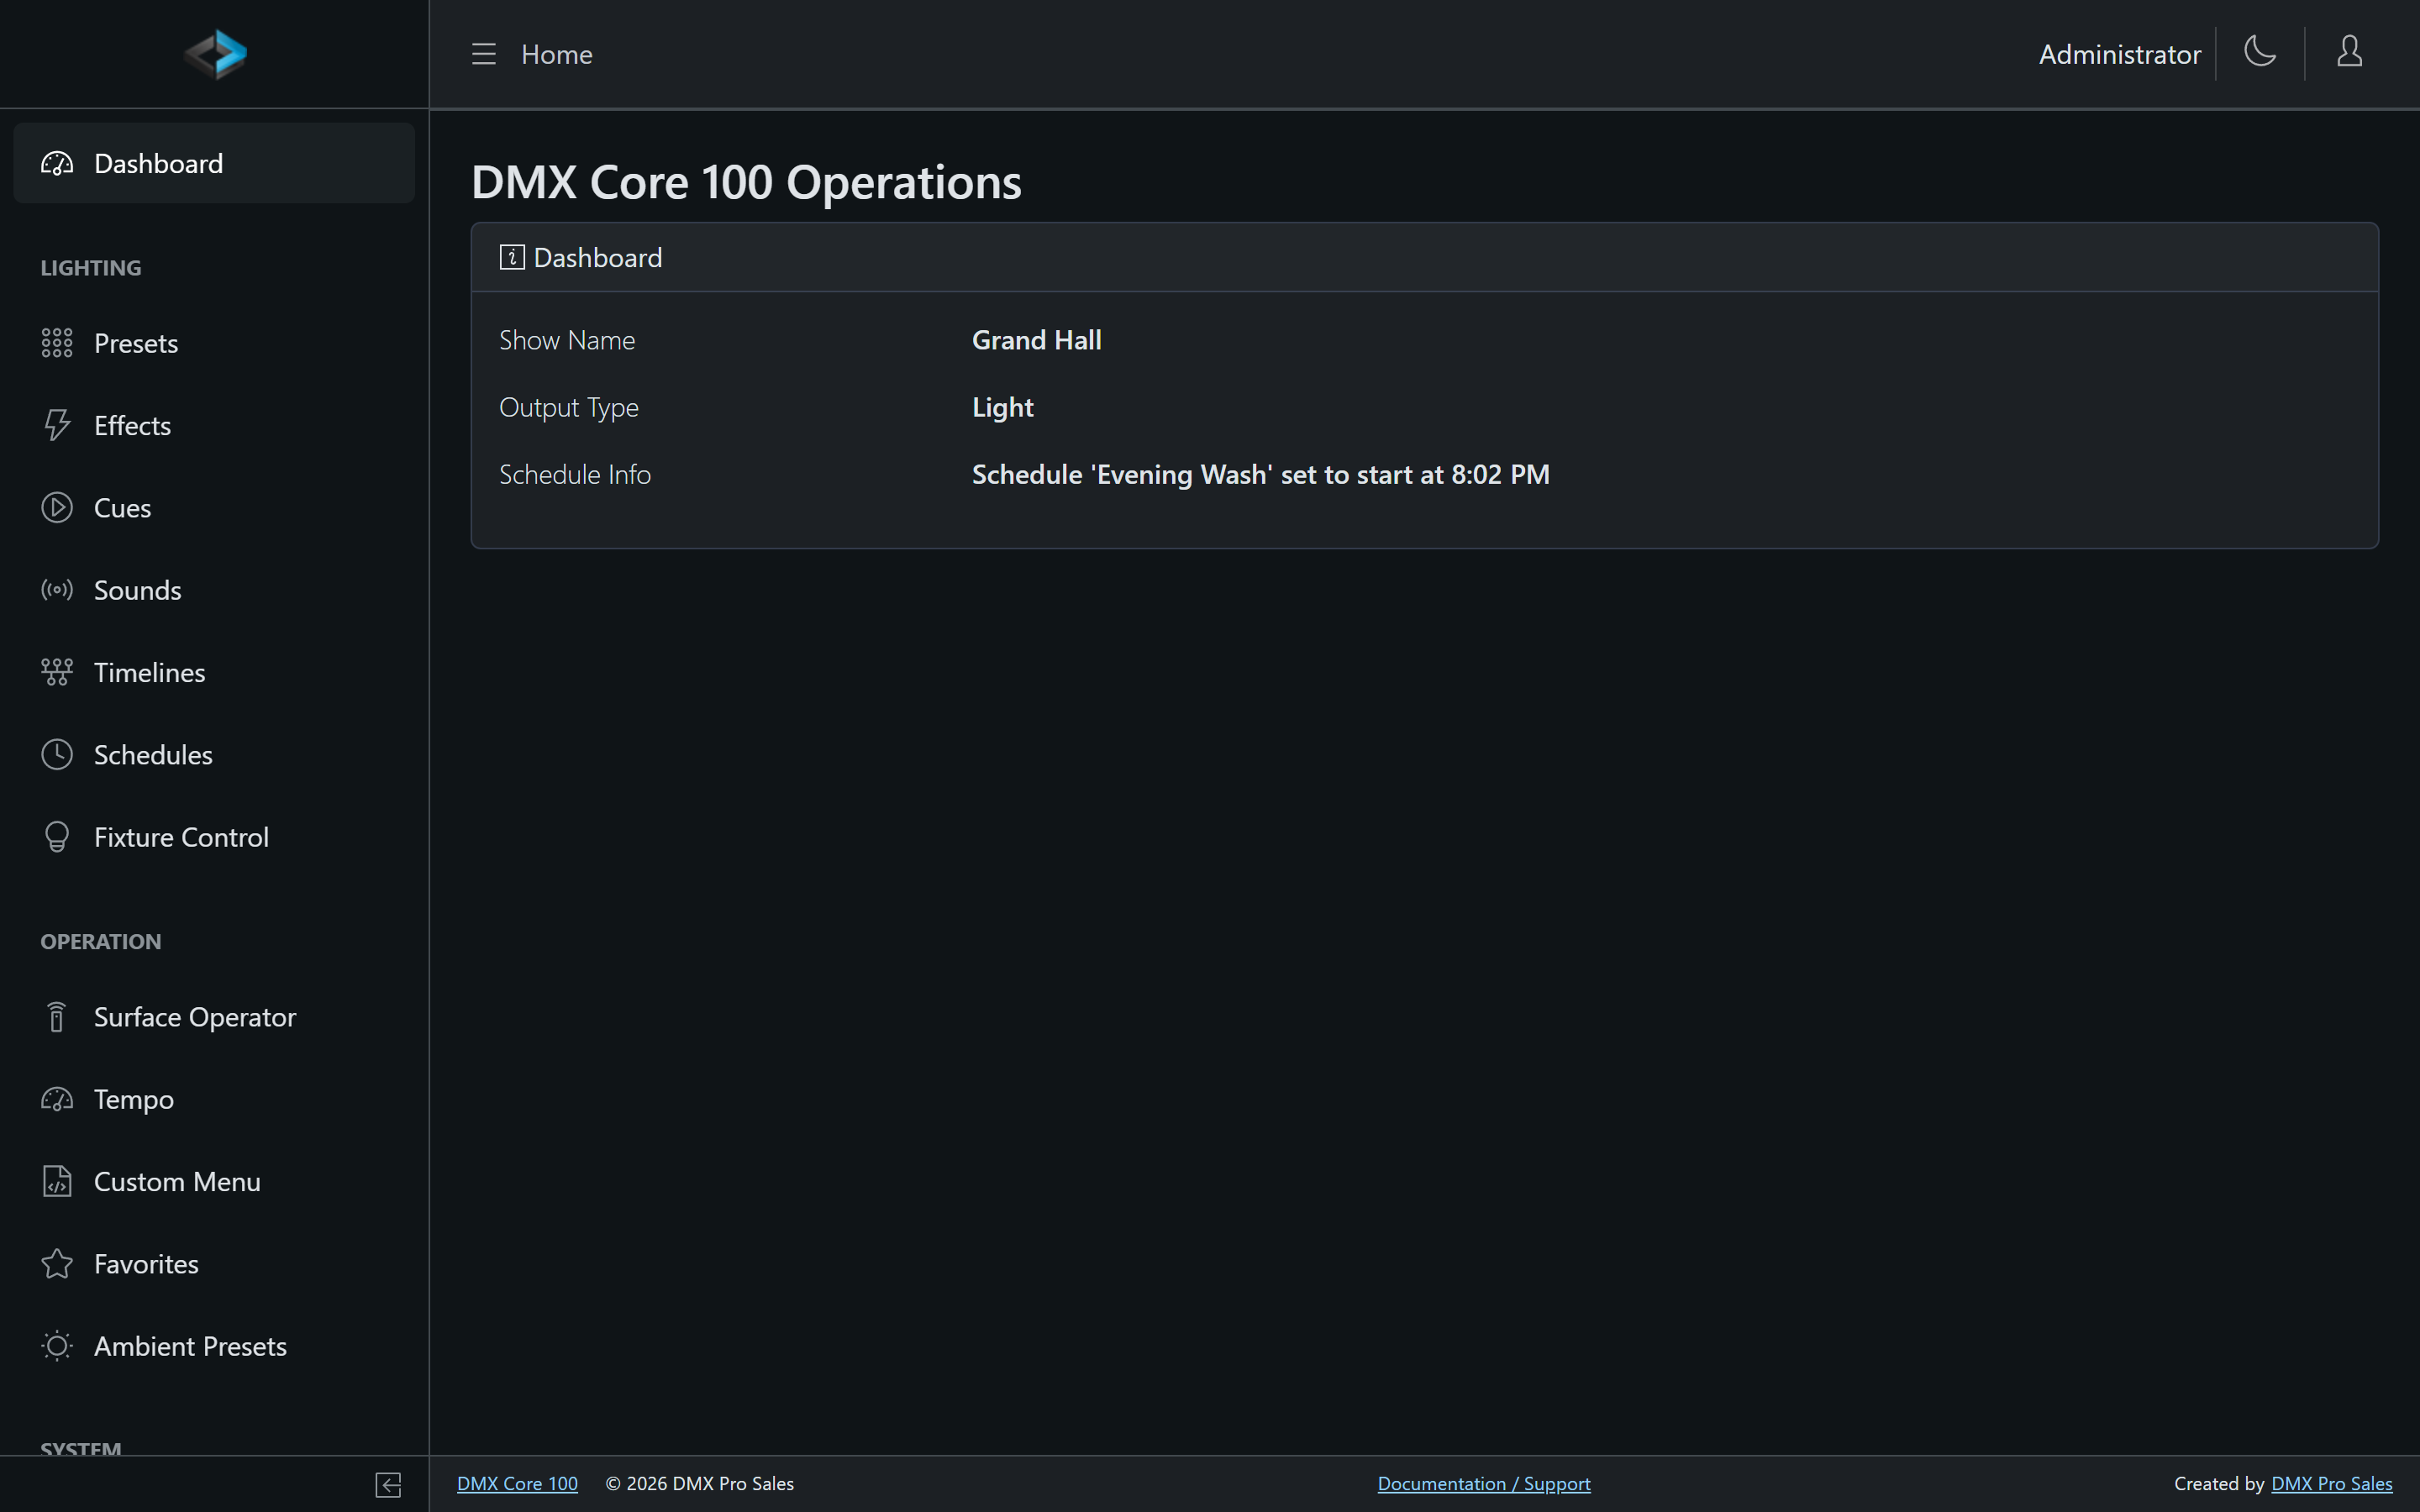
Task: Toggle the hamburger sidebar menu icon
Action: pos(484,54)
